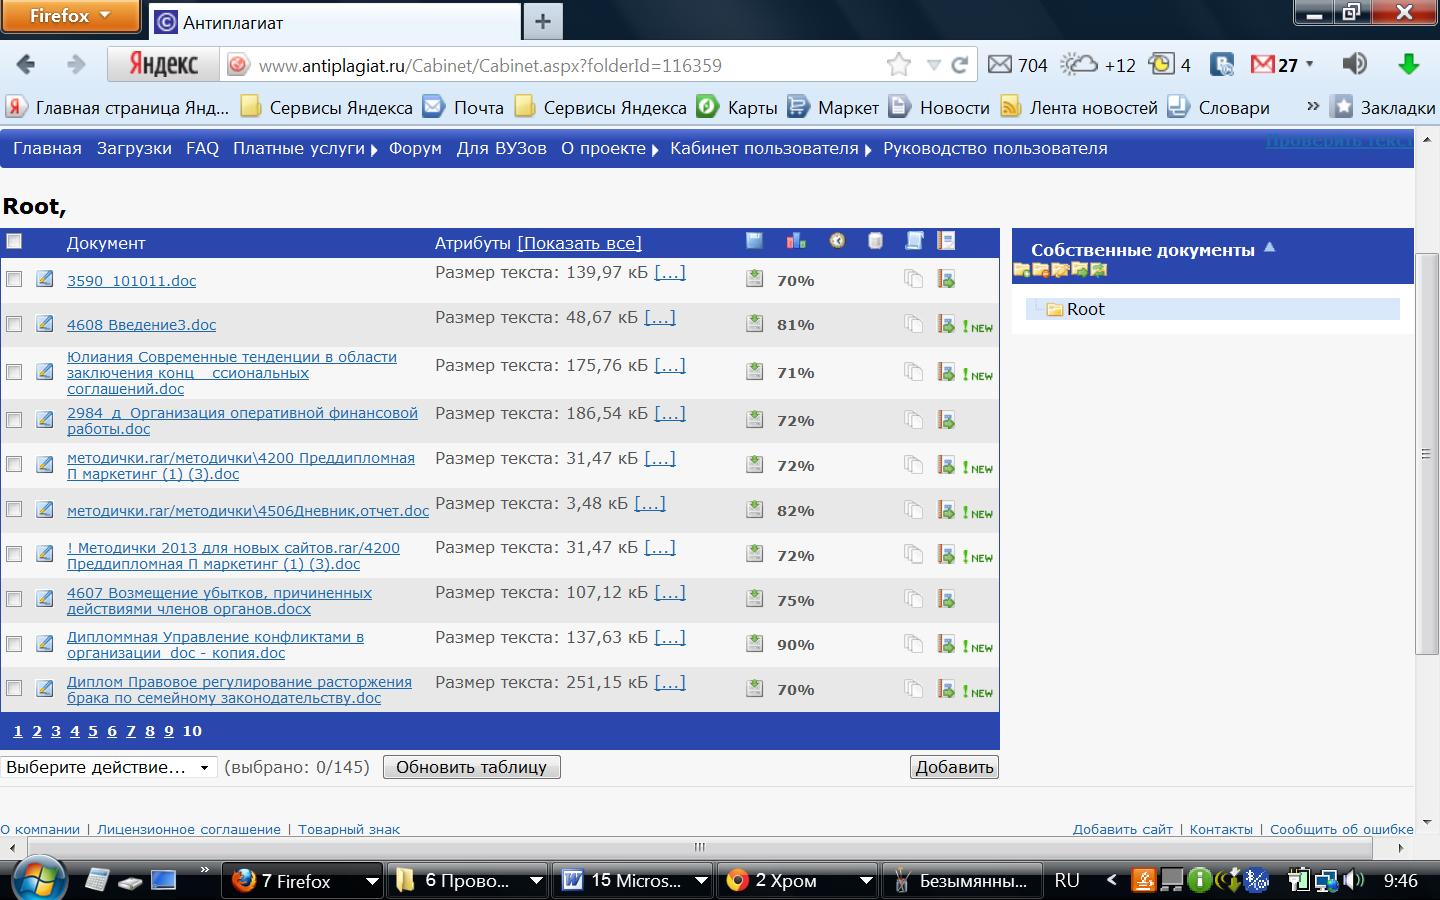Expand attributes [...] in the 3,48 кБ row
This screenshot has height=900, width=1440.
650,503
